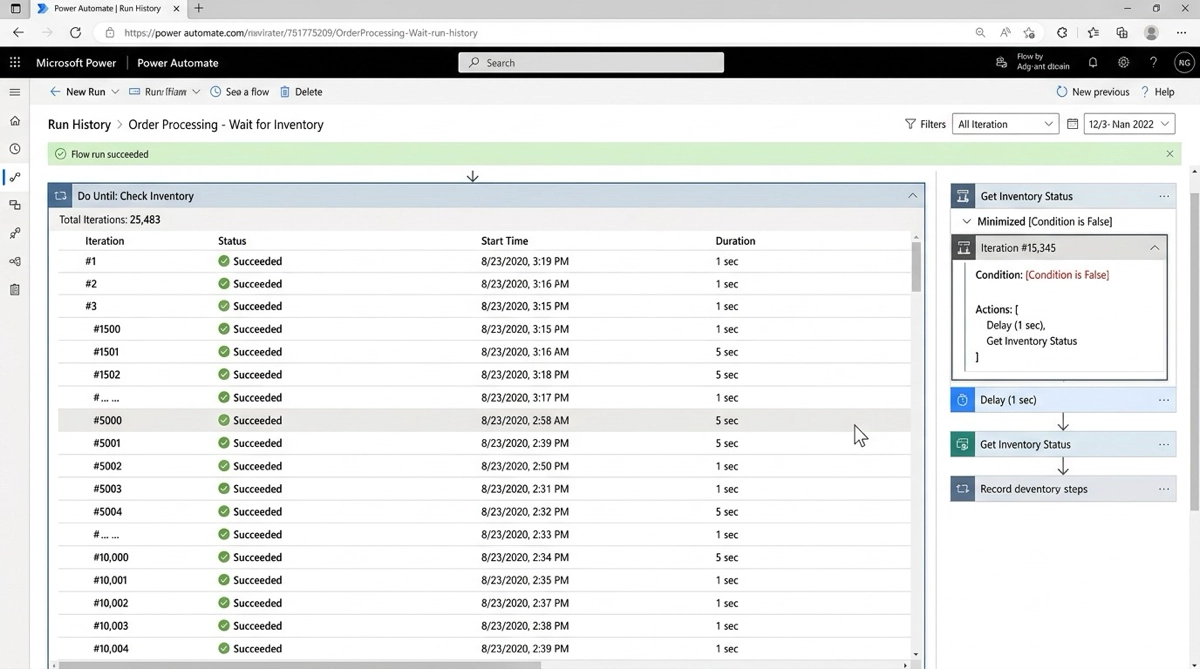Click the help question mark in header
Screen dimensions: 1200x669
1153,62
